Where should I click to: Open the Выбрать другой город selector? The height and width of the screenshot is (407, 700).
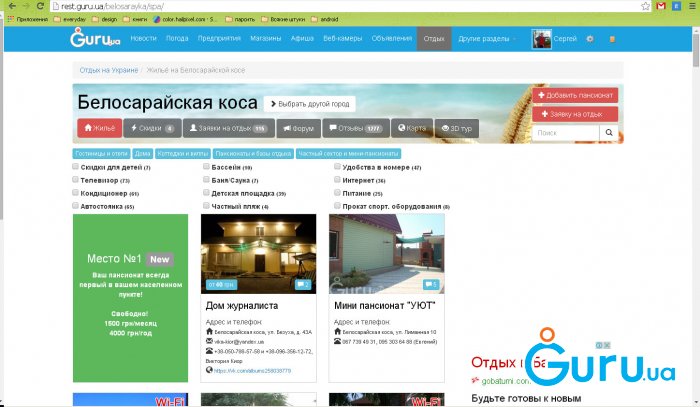pos(310,104)
